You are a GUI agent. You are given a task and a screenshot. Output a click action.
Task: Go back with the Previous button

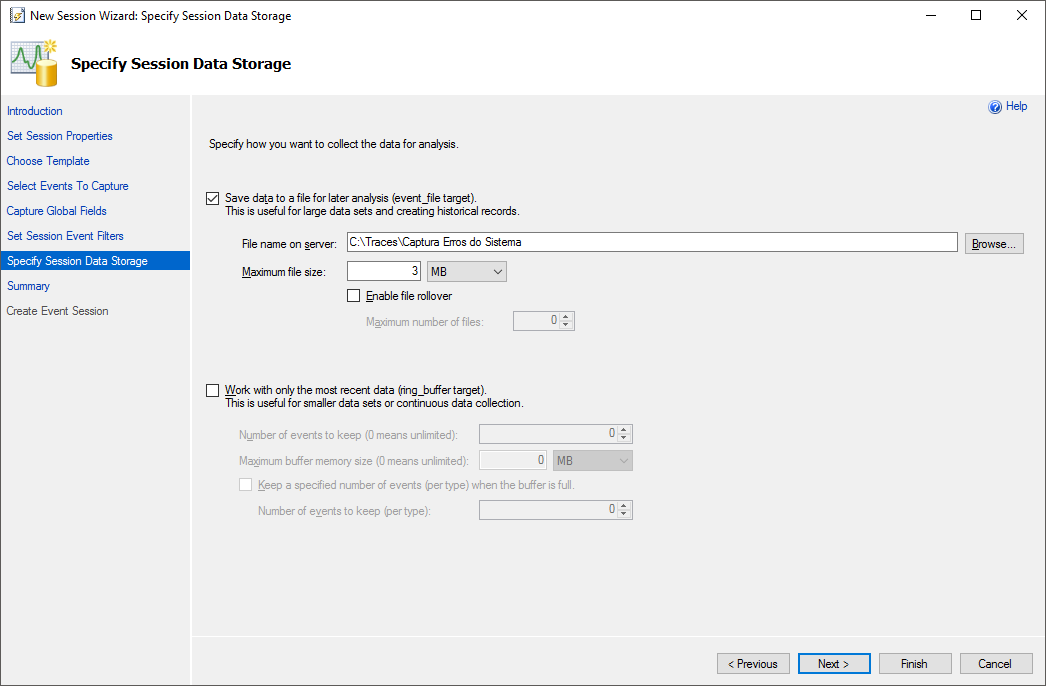coord(753,664)
